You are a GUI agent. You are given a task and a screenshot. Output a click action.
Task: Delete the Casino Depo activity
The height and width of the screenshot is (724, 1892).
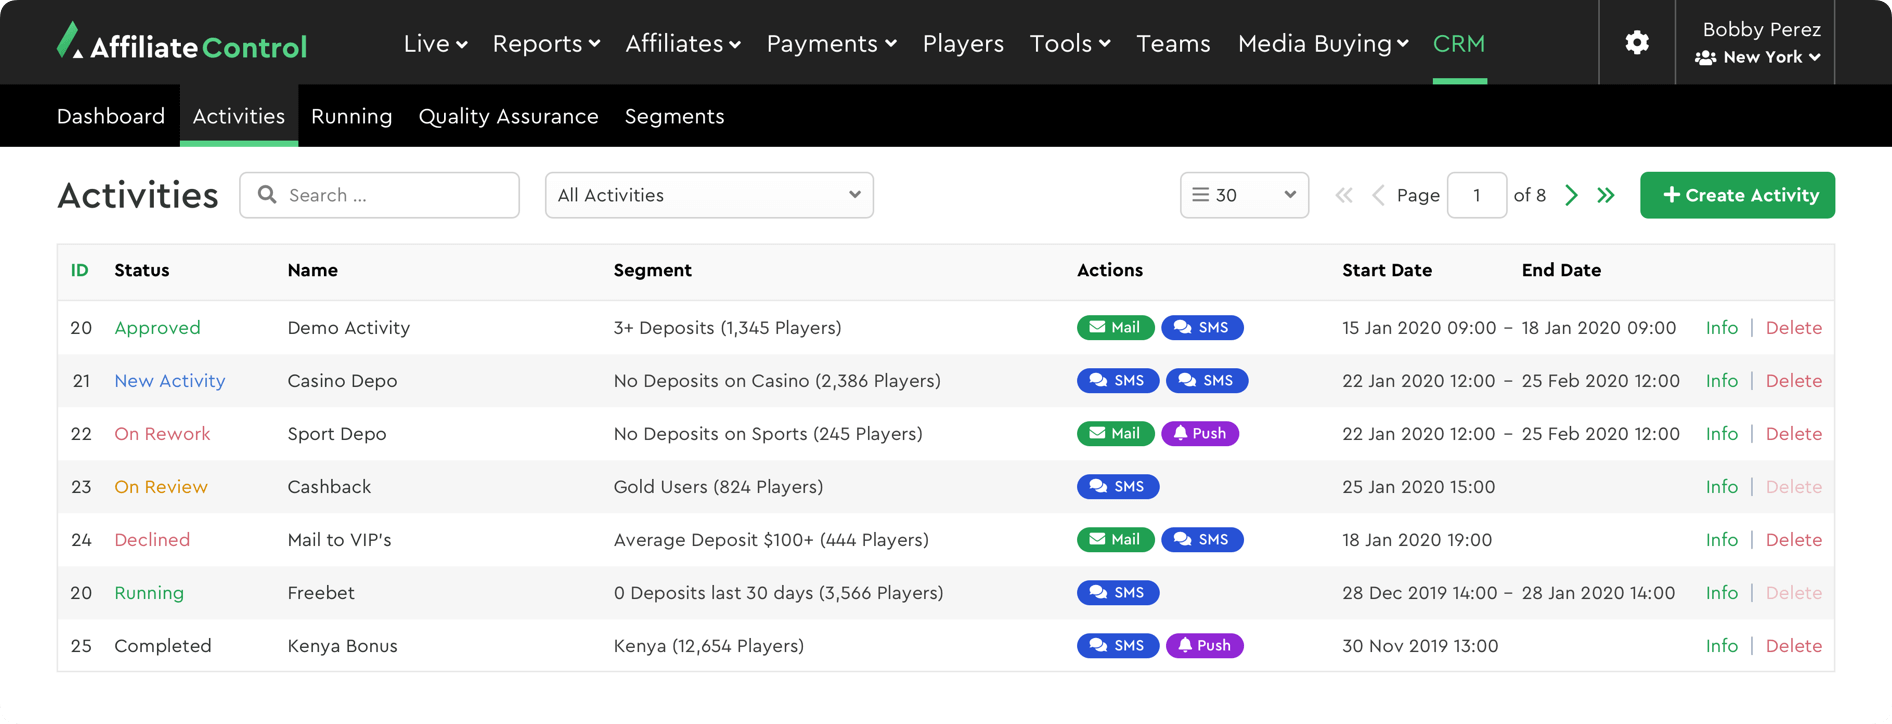pyautogui.click(x=1793, y=381)
